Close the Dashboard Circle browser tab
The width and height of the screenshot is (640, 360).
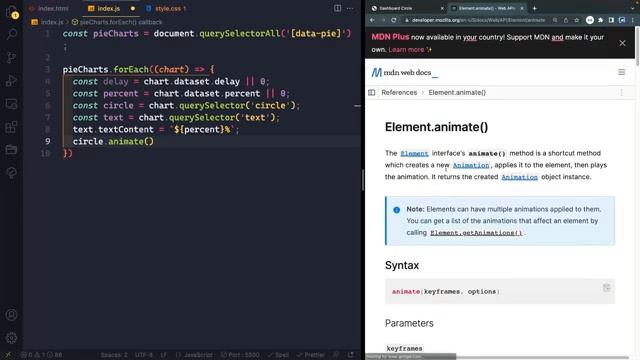pos(442,8)
